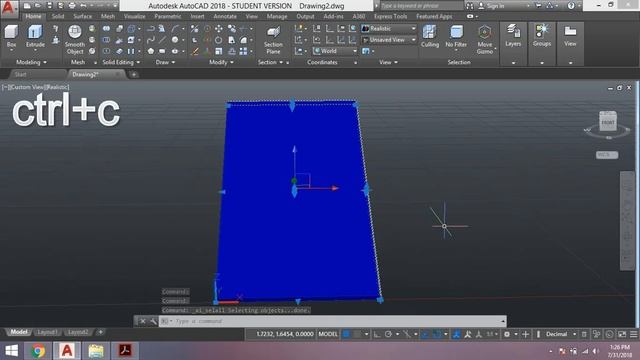The width and height of the screenshot is (640, 360).
Task: Open the Windows Start menu
Action: point(12,351)
